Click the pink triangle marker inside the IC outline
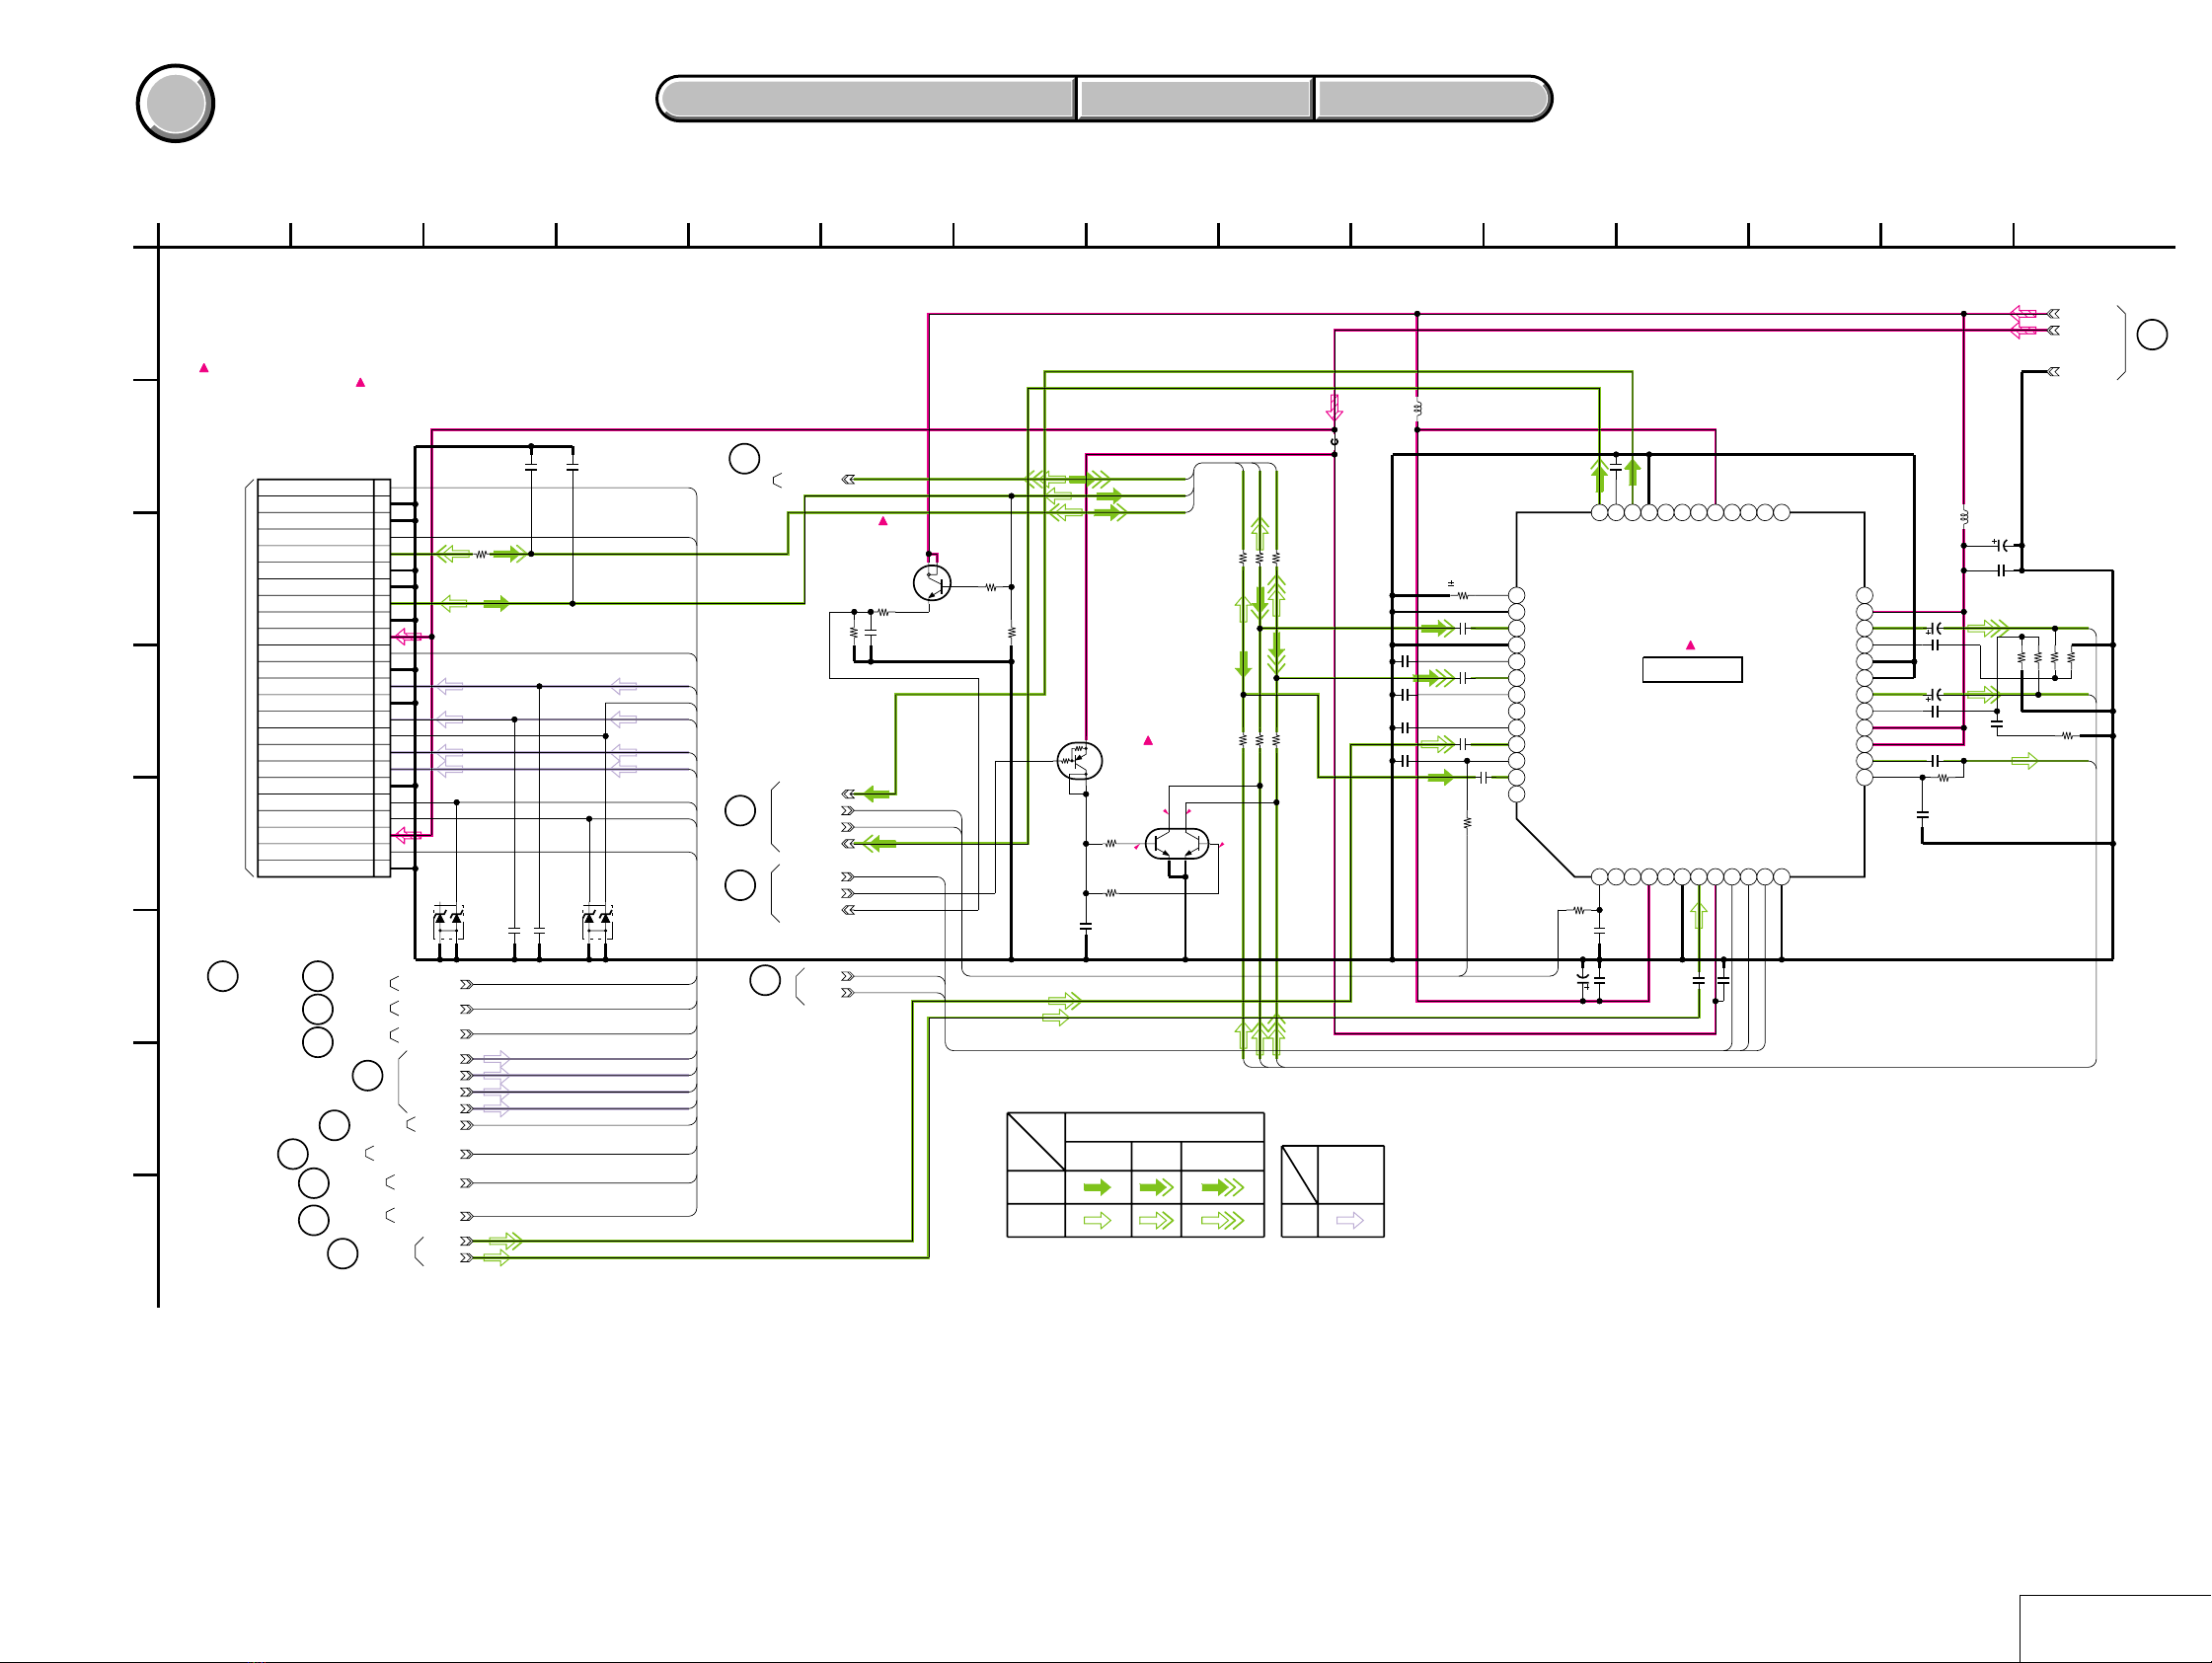Image resolution: width=2212 pixels, height=1663 pixels. [x=1691, y=645]
